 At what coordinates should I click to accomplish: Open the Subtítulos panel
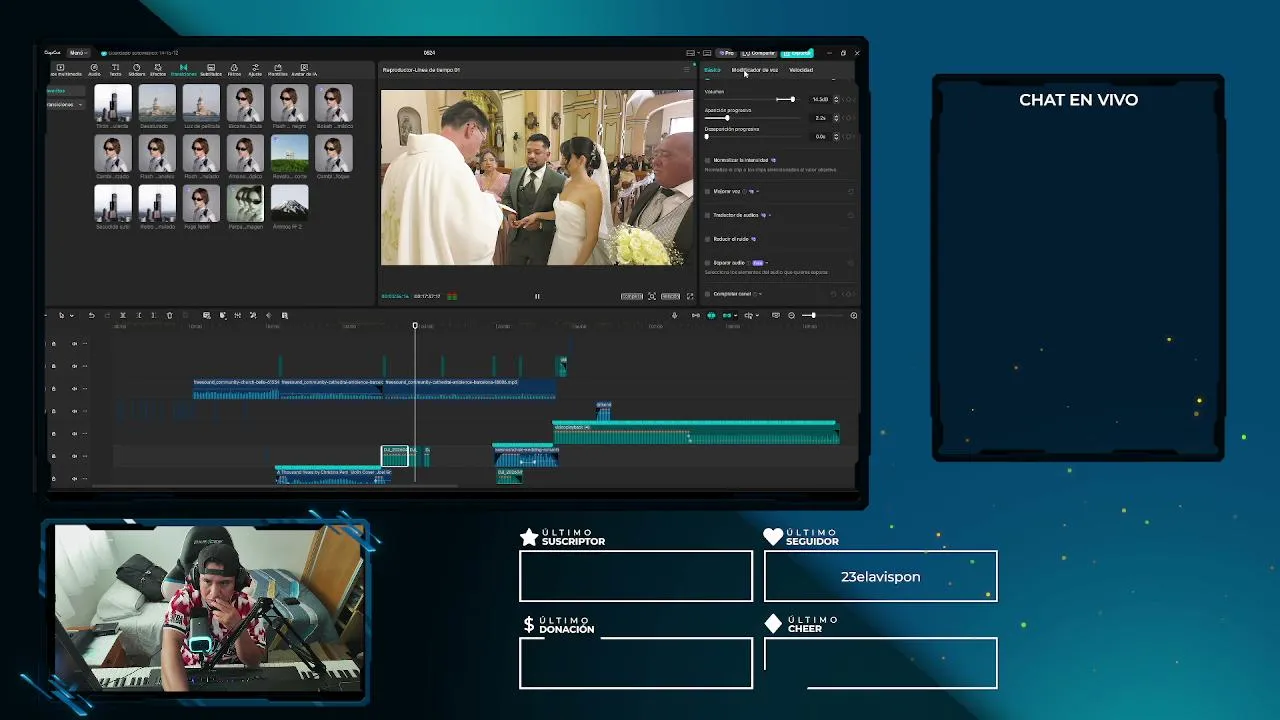point(210,70)
